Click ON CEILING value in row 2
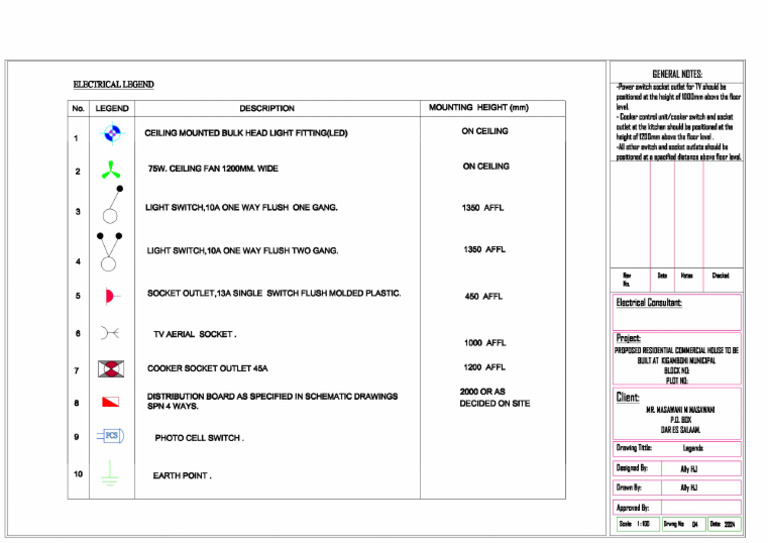This screenshot has height=543, width=768. point(486,166)
